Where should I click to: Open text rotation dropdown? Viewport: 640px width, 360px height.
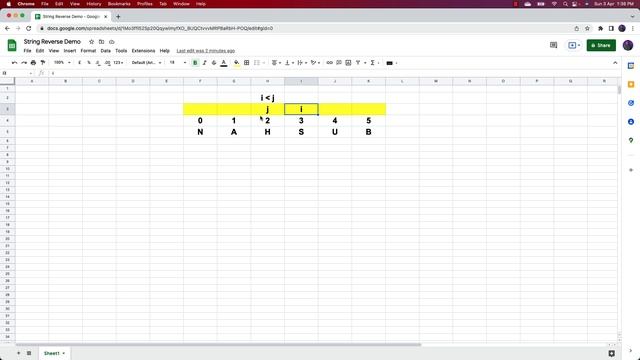pos(315,63)
